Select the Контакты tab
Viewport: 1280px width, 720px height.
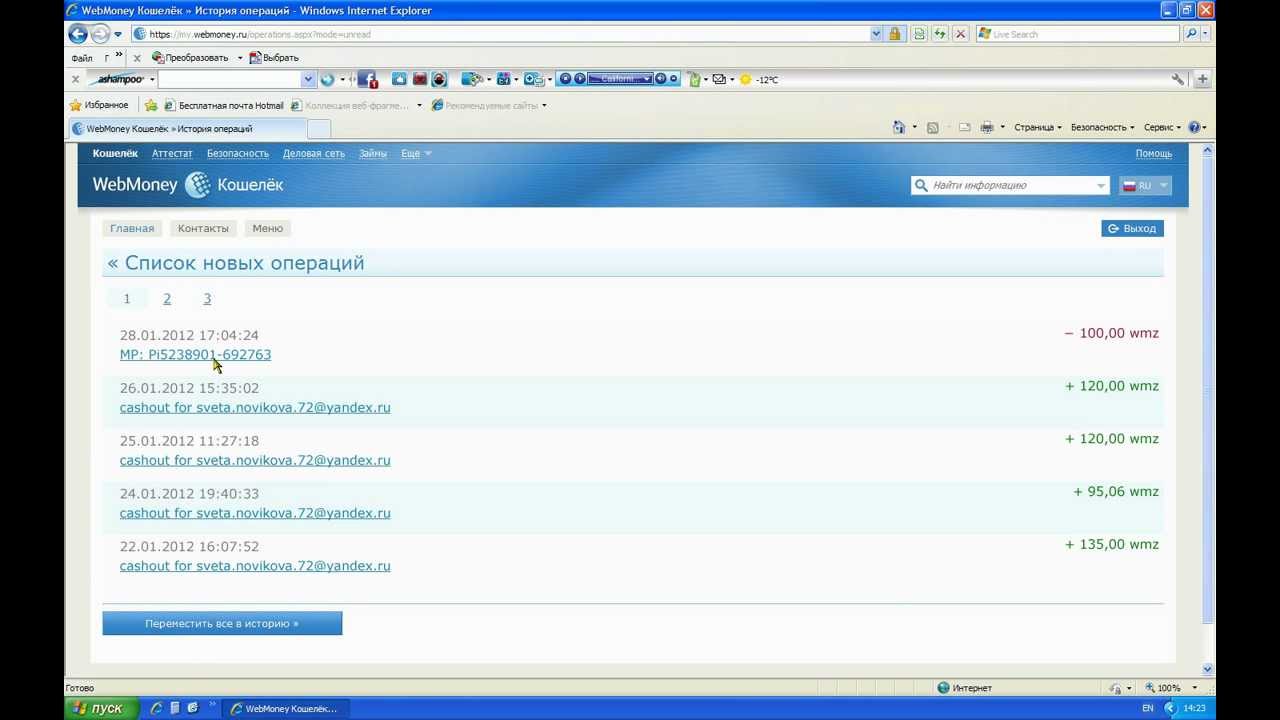(203, 228)
